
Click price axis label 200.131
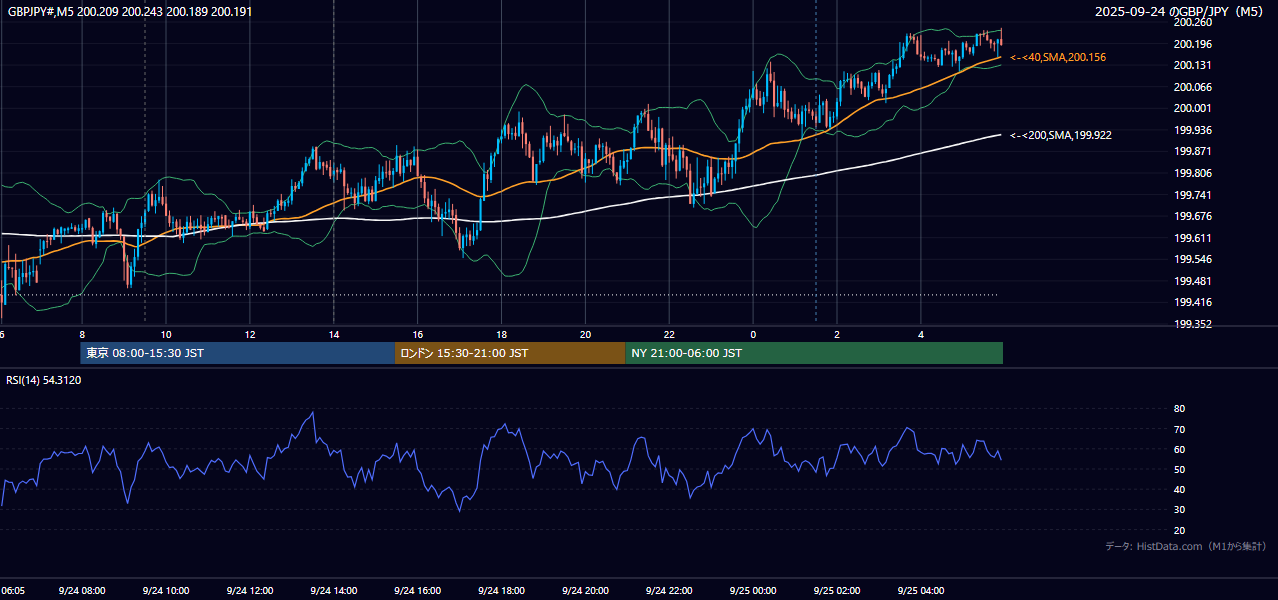(x=1192, y=65)
